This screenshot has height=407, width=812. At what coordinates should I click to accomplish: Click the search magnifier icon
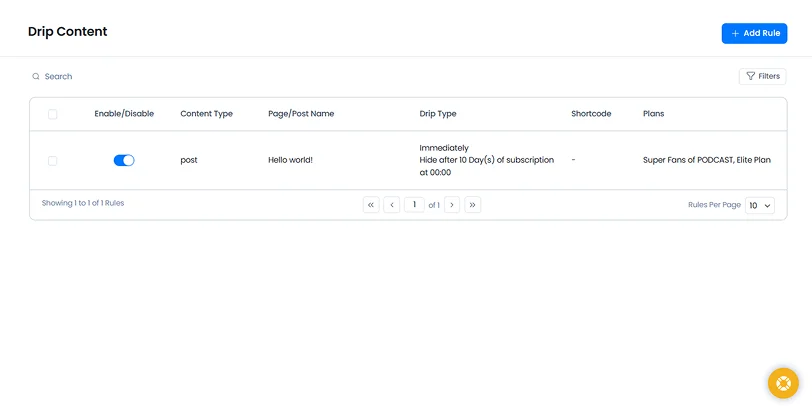[36, 77]
